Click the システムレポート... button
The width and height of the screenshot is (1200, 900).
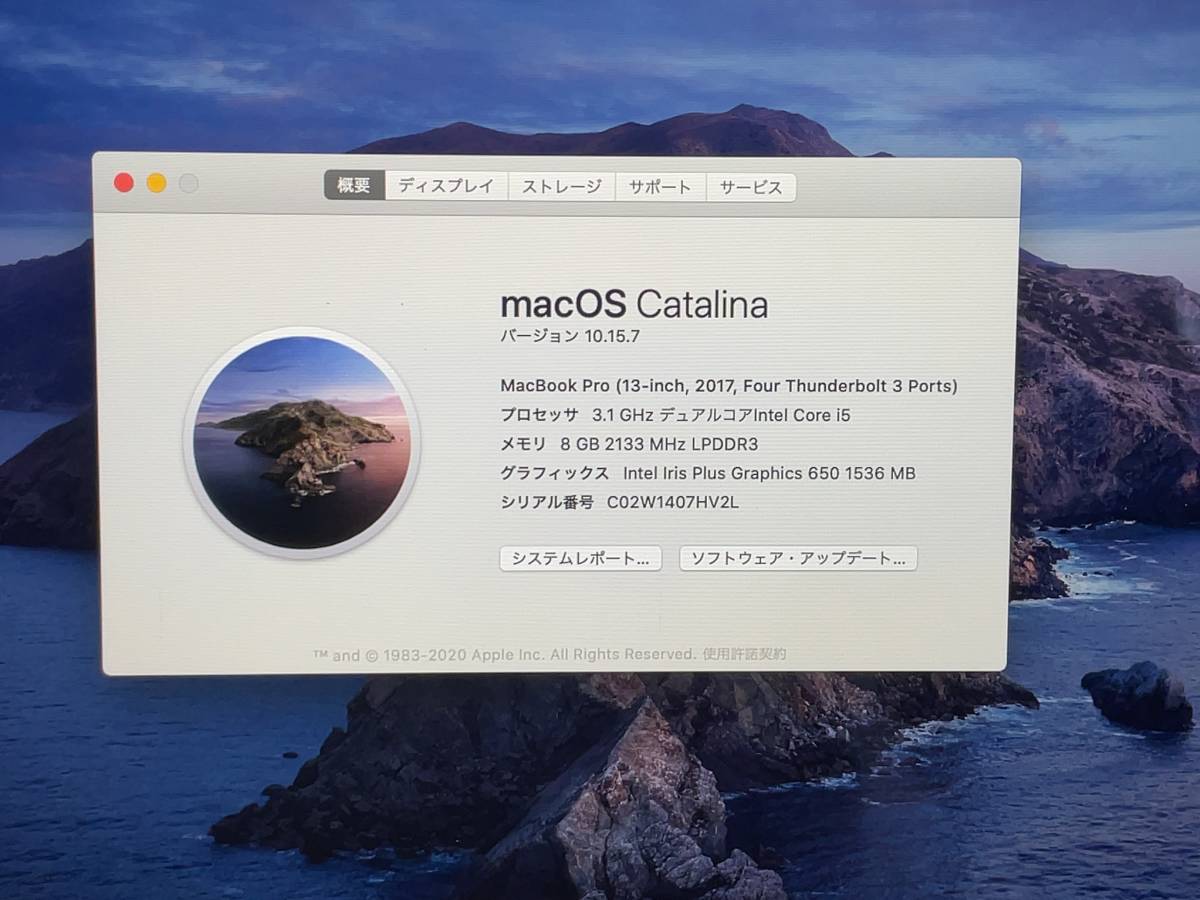tap(580, 558)
